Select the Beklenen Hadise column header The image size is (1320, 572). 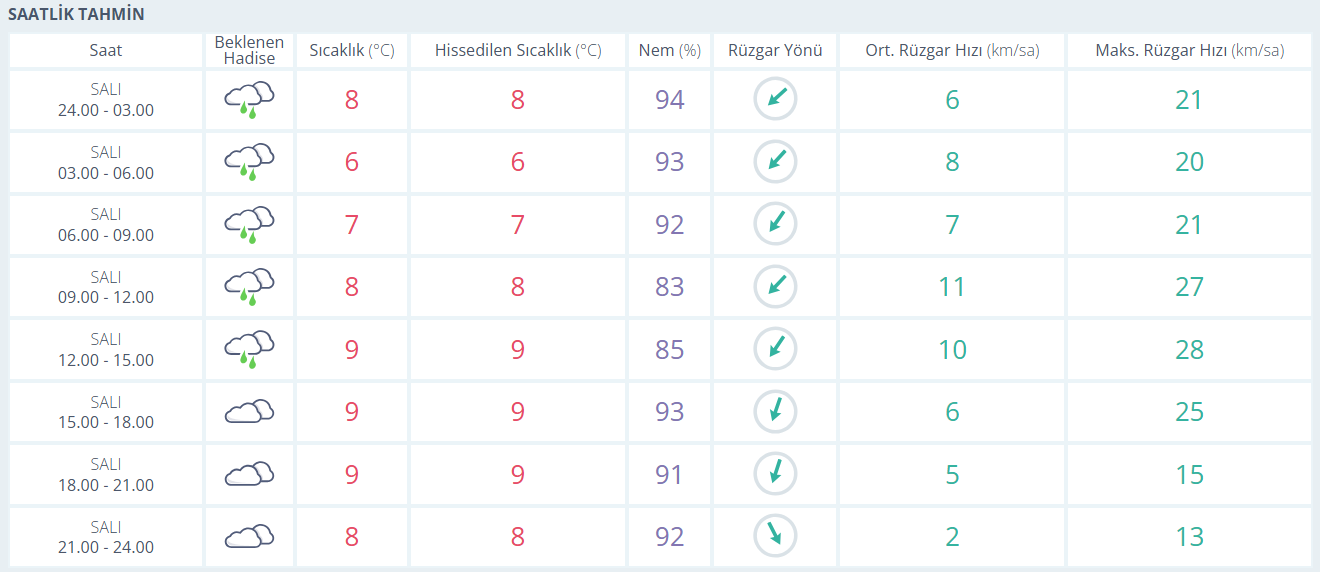click(x=249, y=50)
